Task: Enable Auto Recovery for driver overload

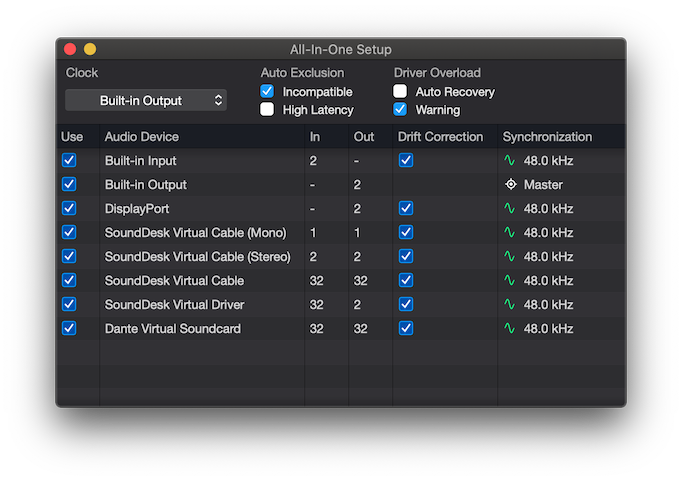Action: coord(400,92)
